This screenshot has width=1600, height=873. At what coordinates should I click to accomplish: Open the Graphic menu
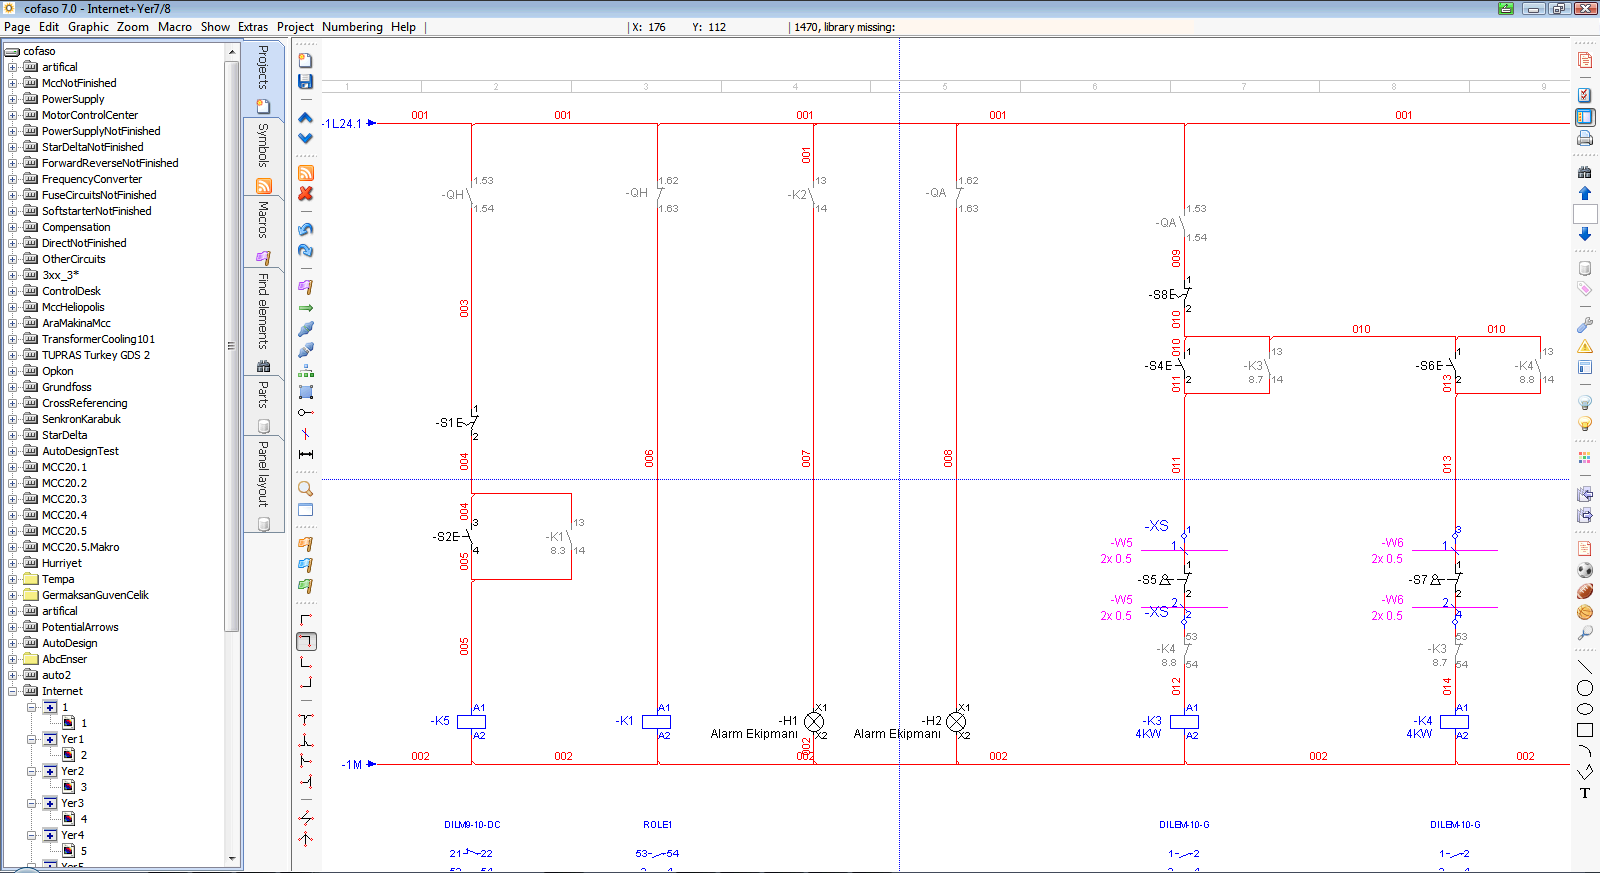[88, 27]
